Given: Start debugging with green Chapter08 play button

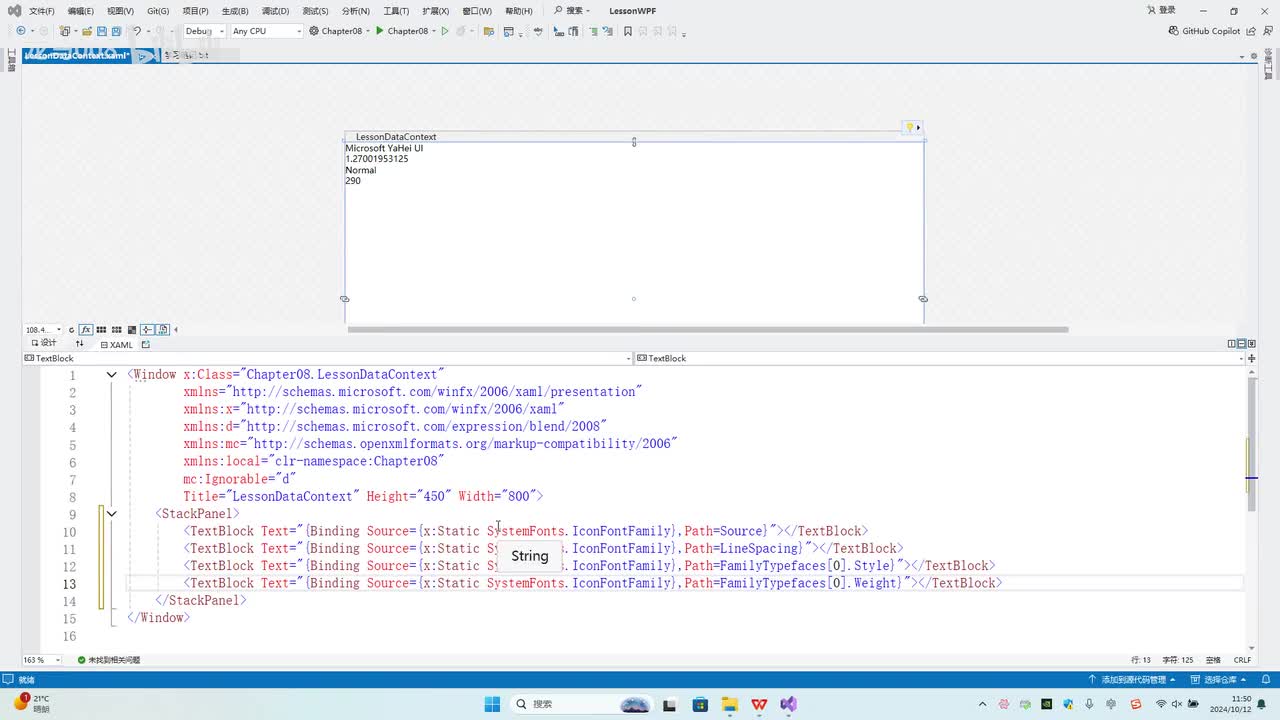Looking at the screenshot, I should pyautogui.click(x=380, y=31).
